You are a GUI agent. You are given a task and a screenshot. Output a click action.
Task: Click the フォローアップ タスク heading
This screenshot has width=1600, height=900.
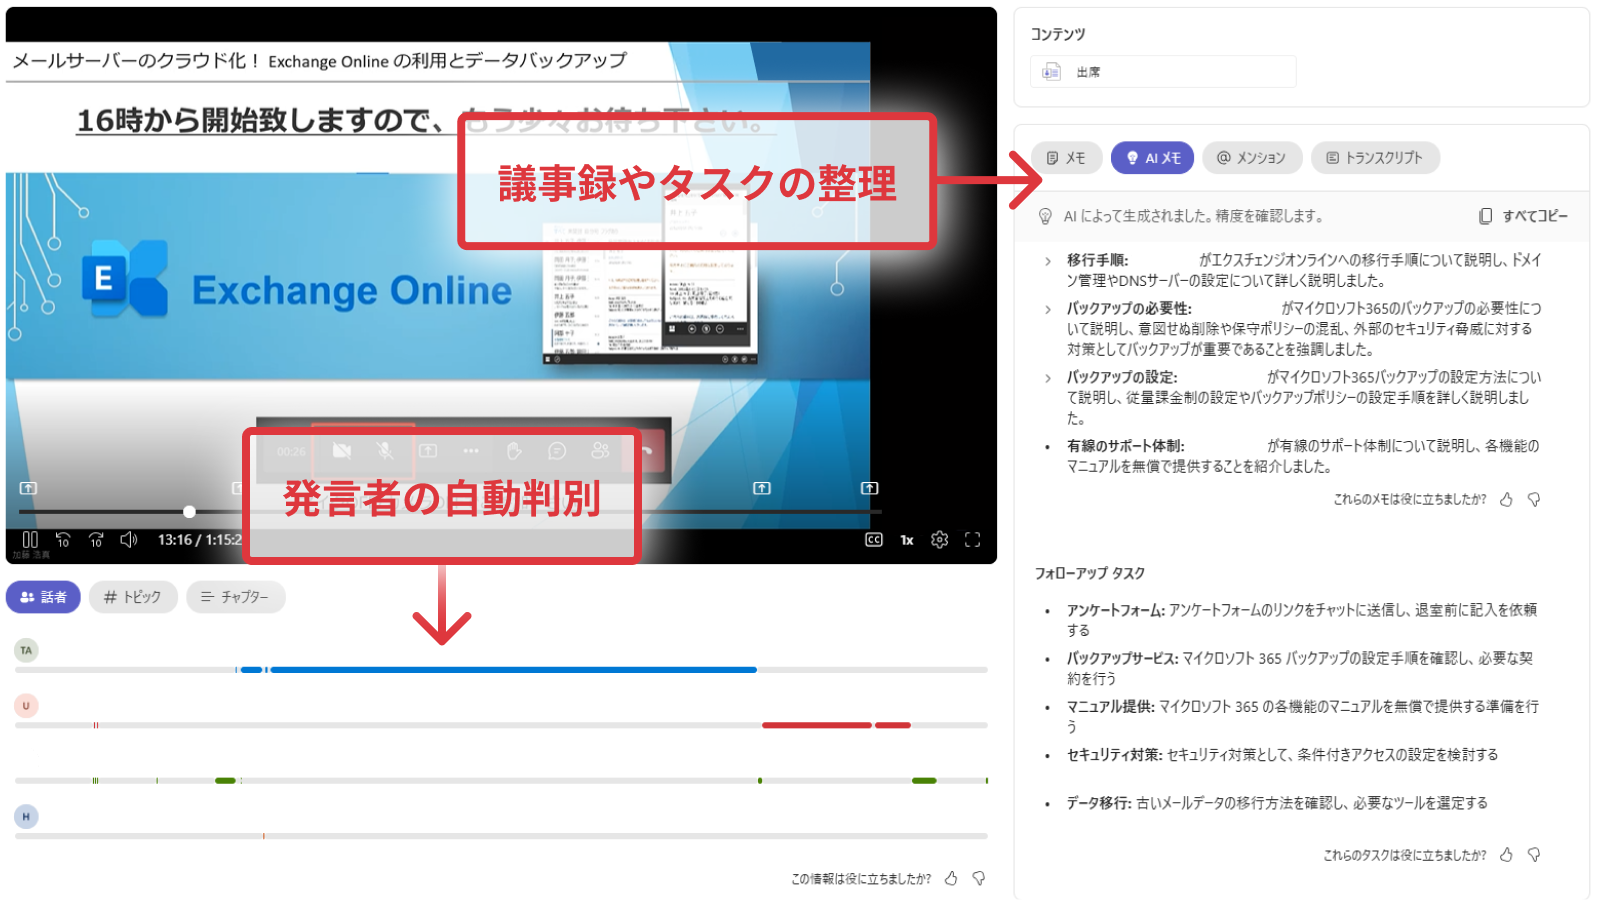1090,573
